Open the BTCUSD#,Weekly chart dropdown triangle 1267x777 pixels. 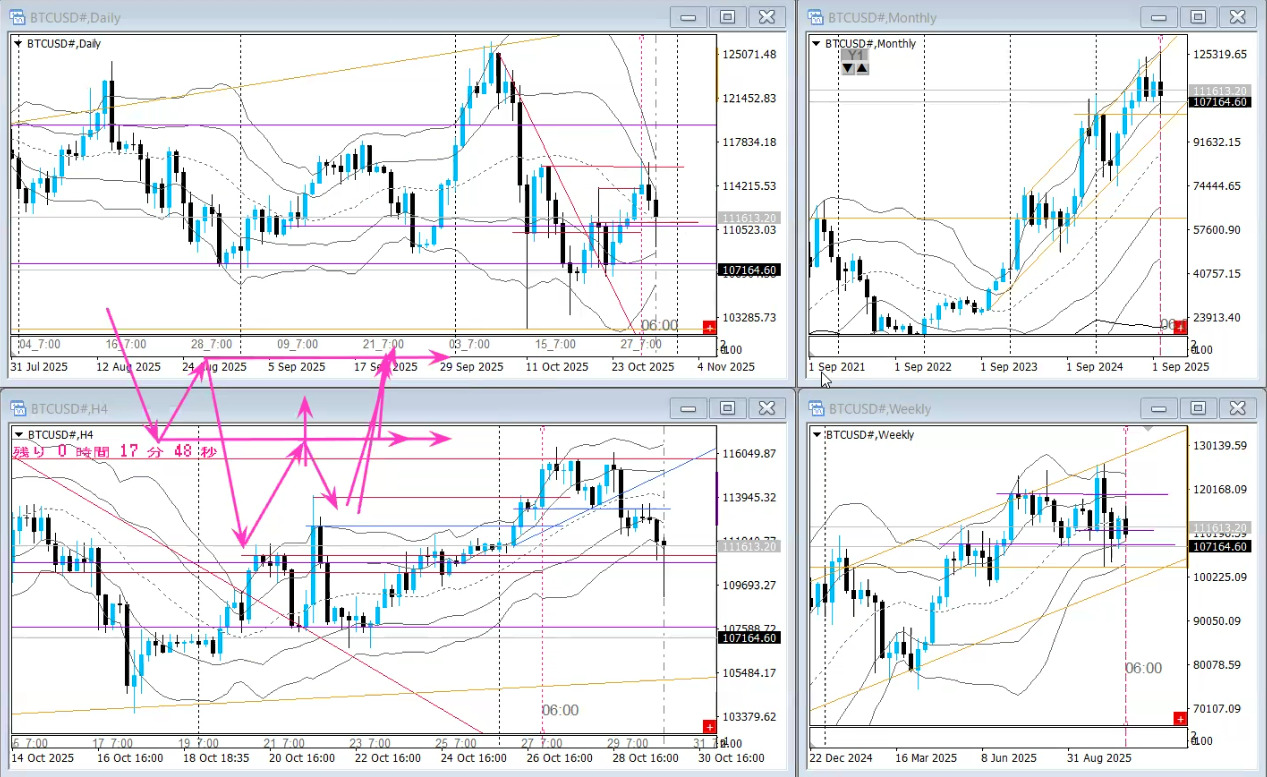[x=816, y=435]
